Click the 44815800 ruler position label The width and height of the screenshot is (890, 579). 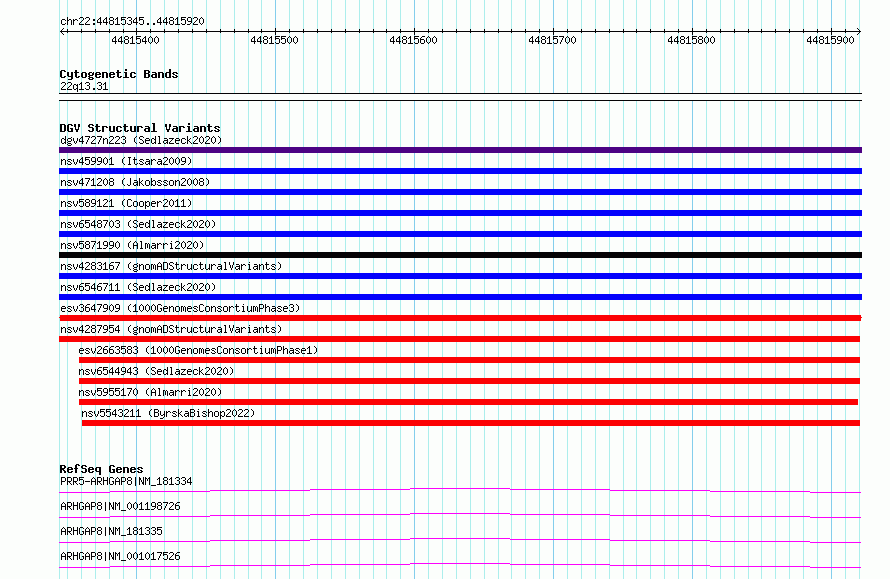coord(691,40)
